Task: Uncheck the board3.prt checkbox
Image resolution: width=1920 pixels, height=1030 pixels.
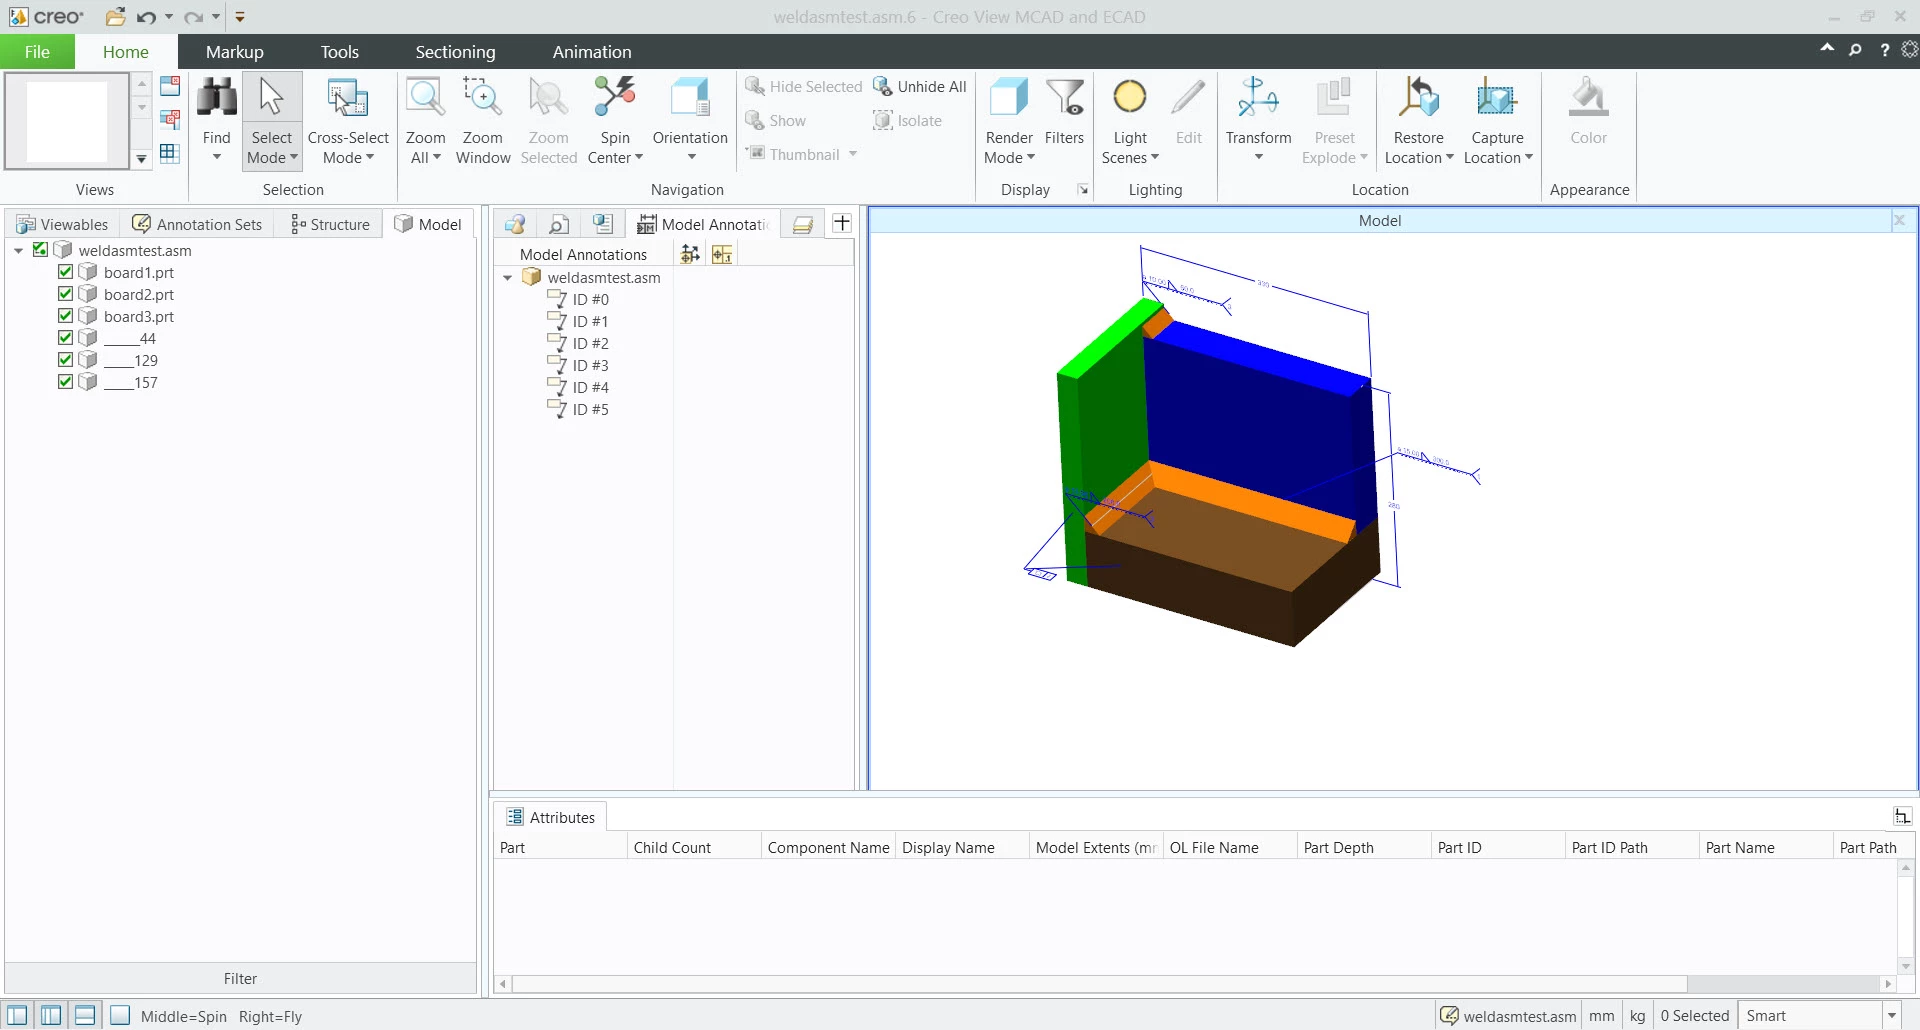Action: click(65, 316)
